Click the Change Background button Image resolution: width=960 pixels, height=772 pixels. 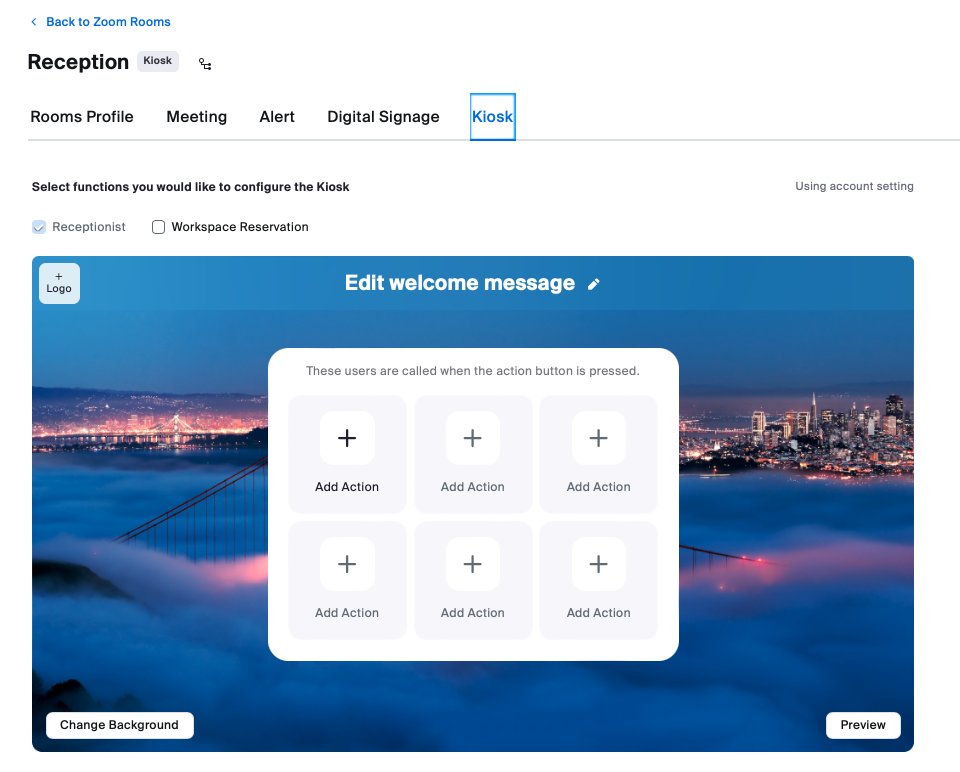[120, 725]
